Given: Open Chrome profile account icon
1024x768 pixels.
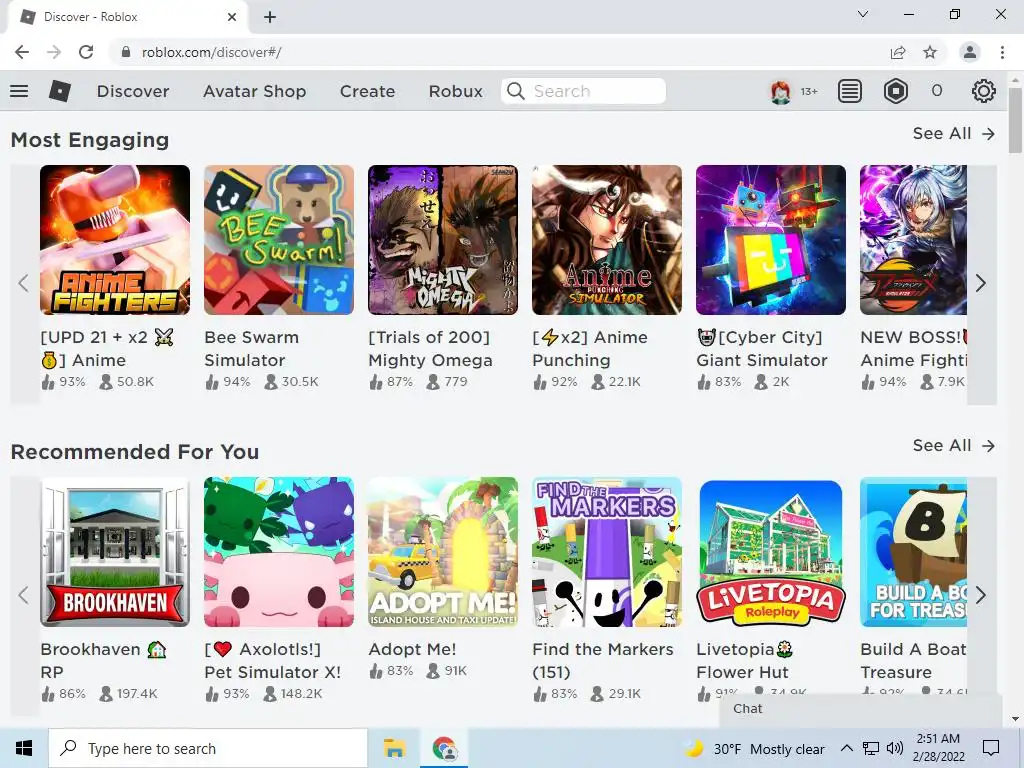Looking at the screenshot, I should 970,52.
